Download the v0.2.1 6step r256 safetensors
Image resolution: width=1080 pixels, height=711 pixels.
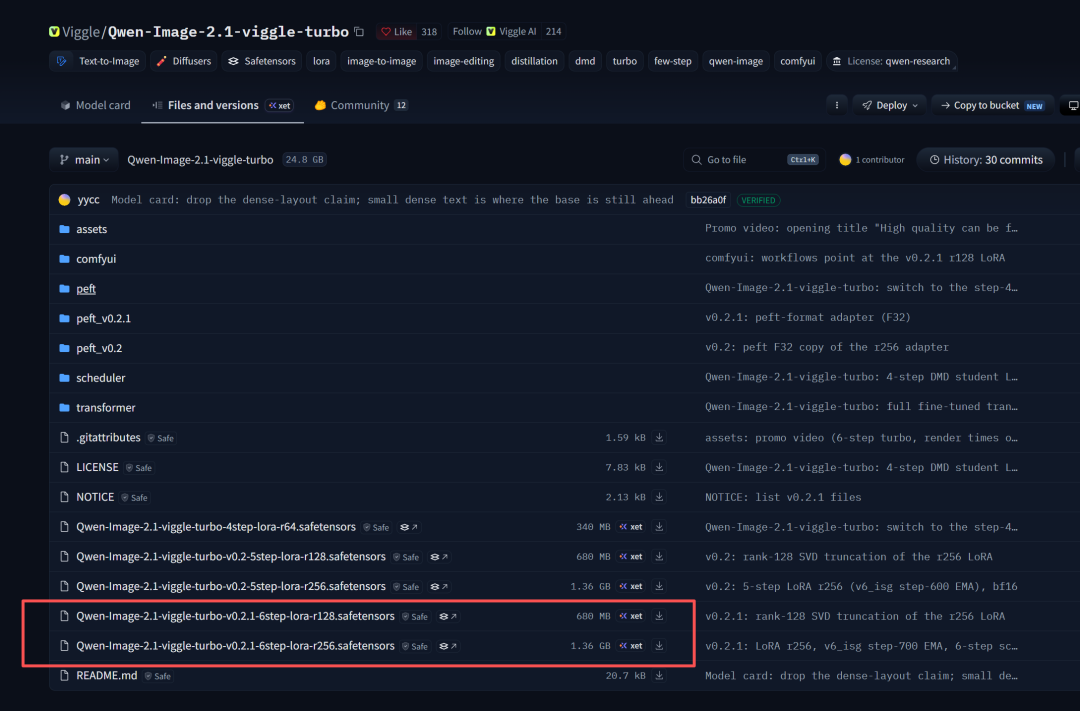tap(659, 646)
